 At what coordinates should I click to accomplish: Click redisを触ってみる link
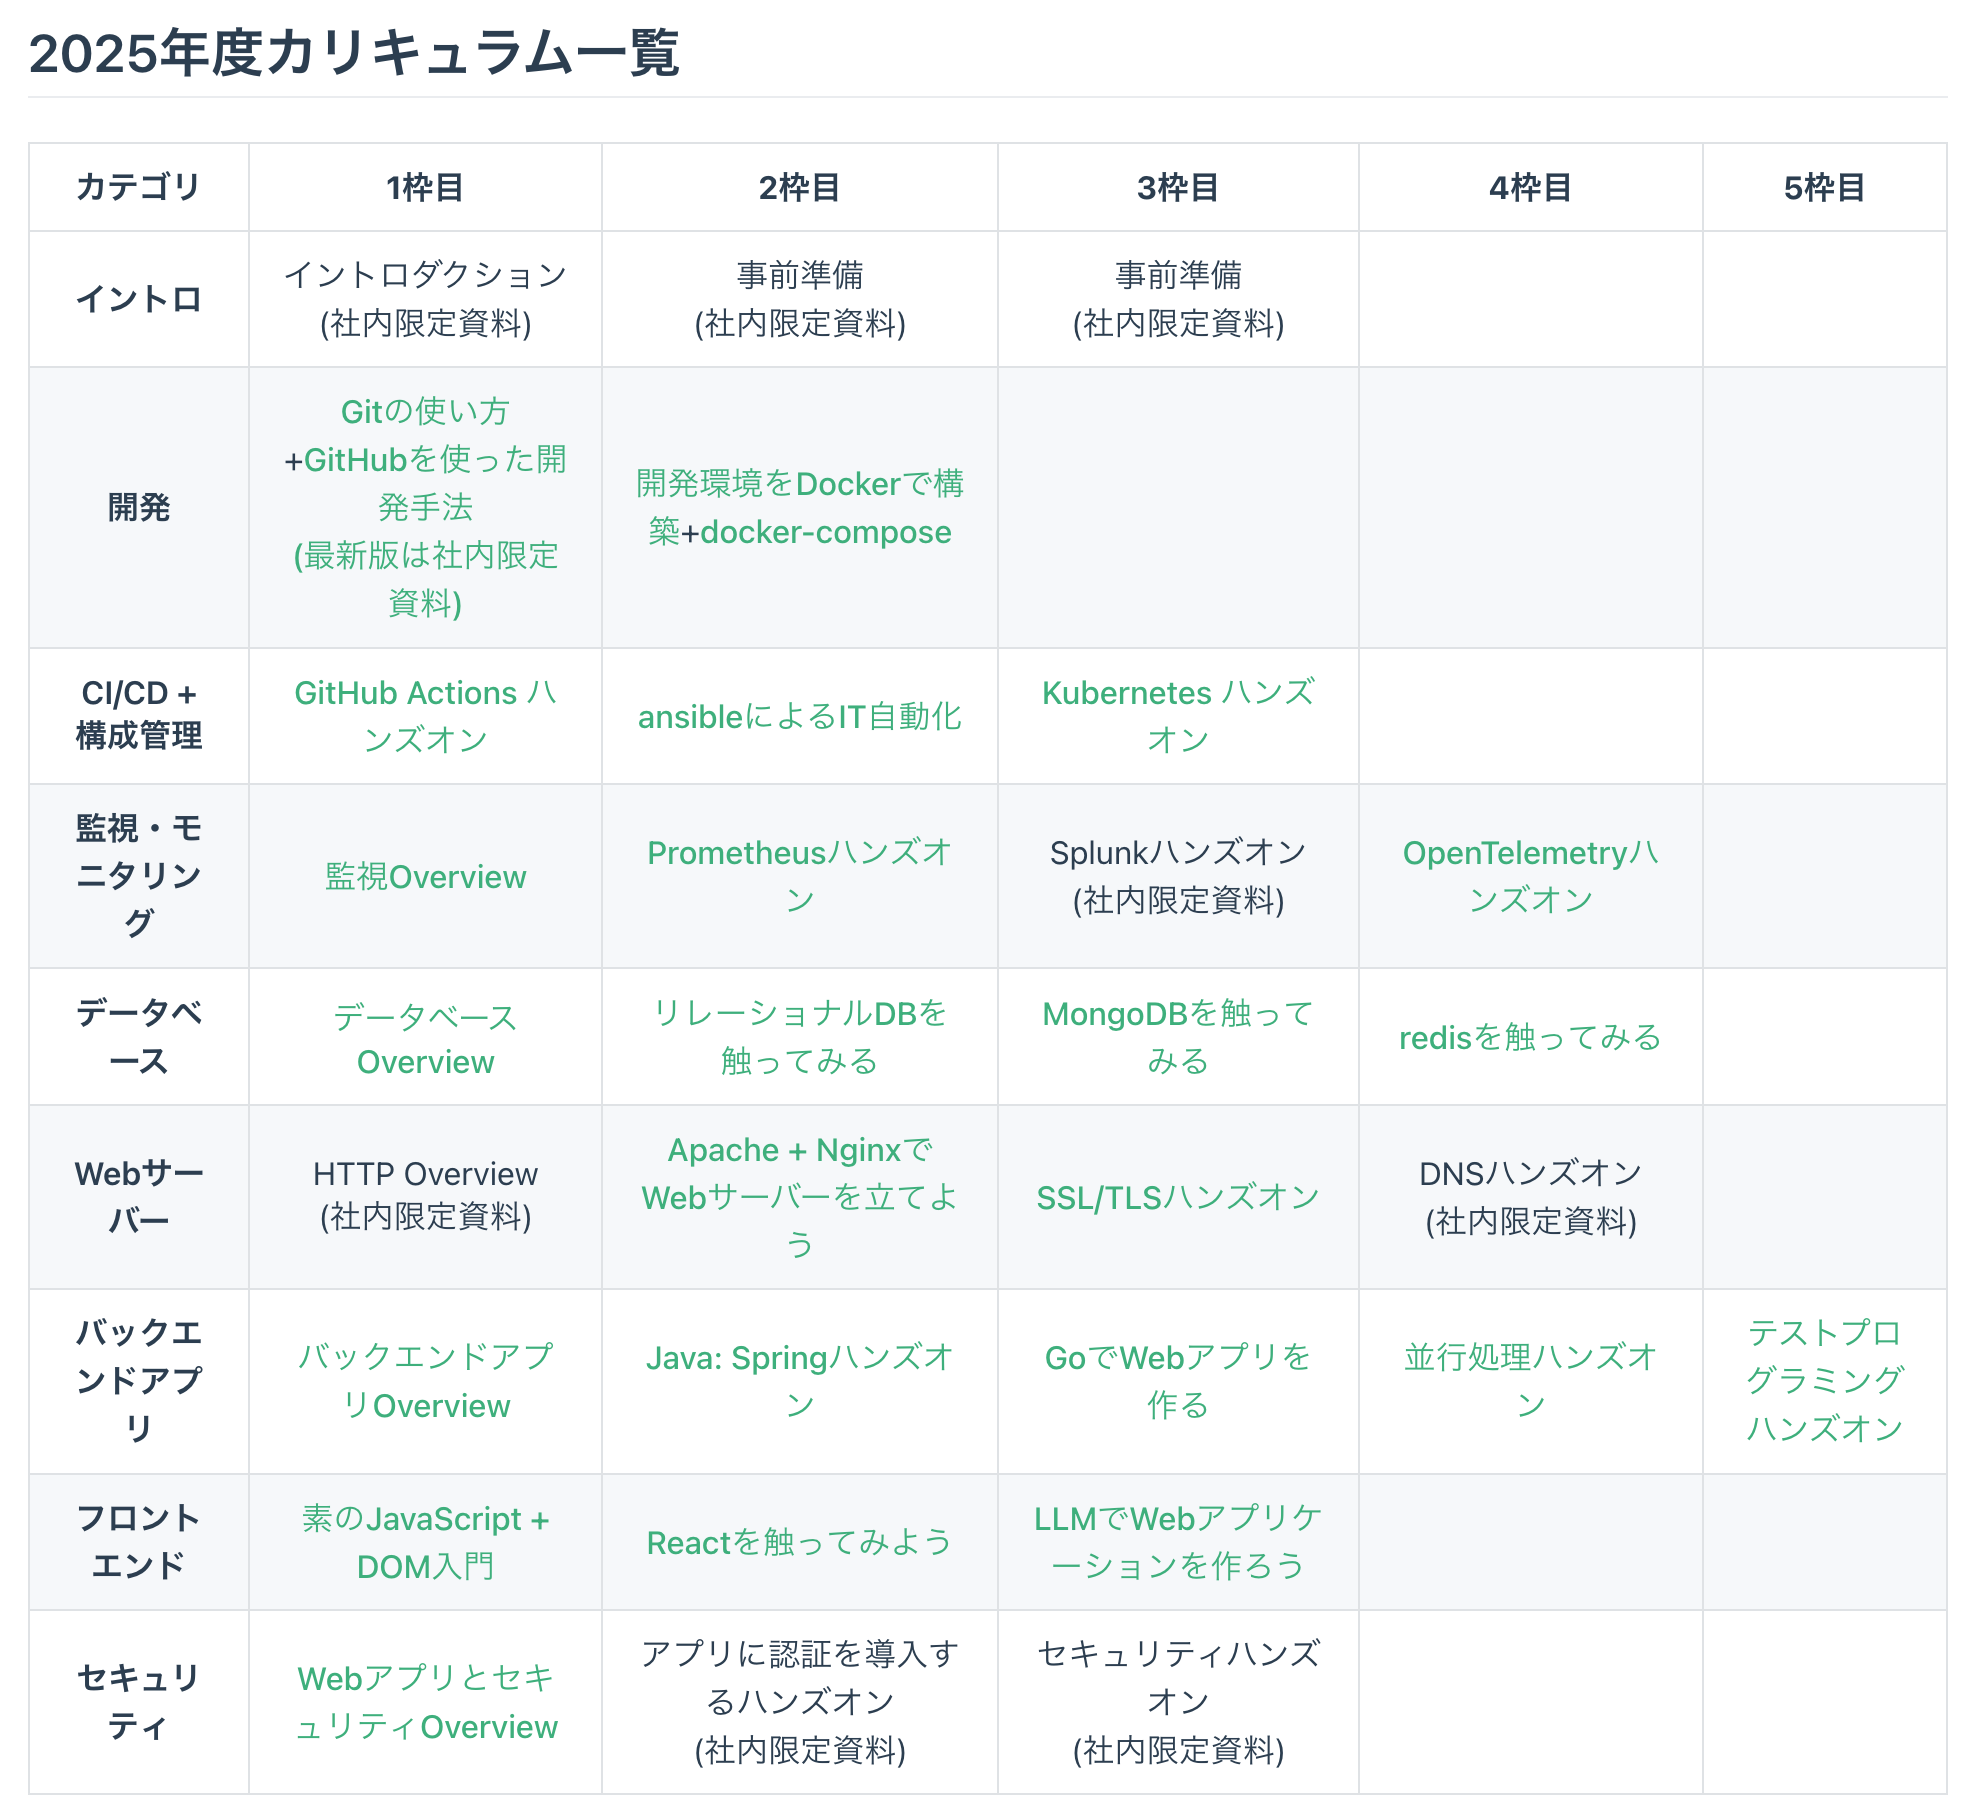point(1529,1038)
